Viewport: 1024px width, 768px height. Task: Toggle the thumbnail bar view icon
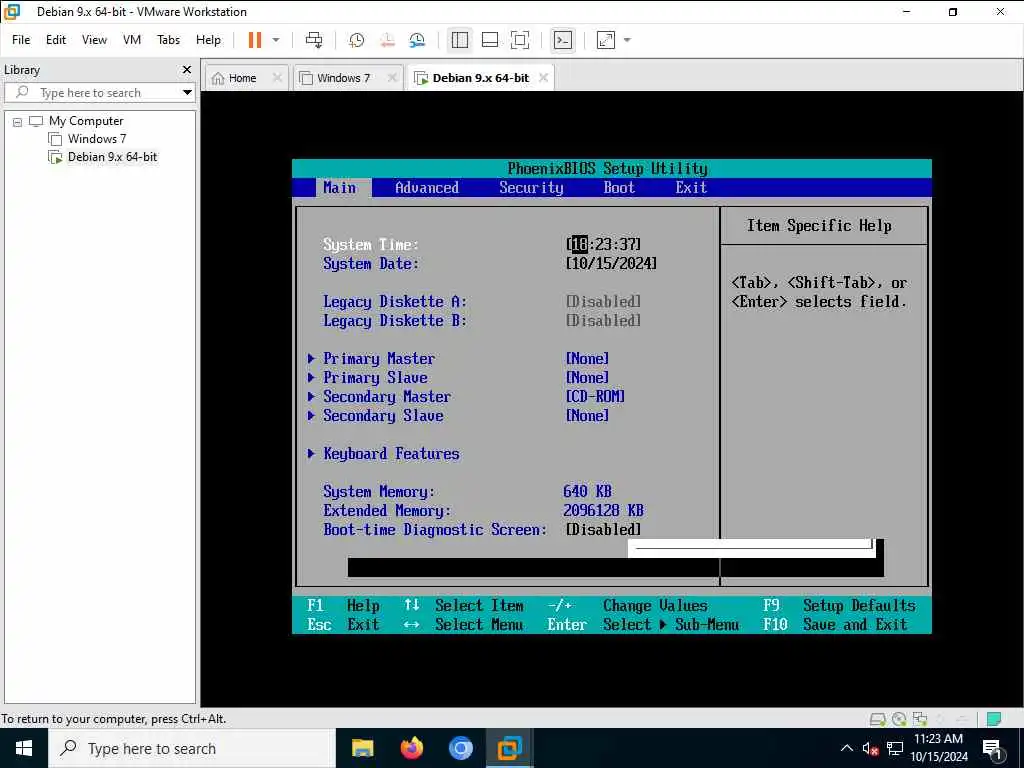490,40
